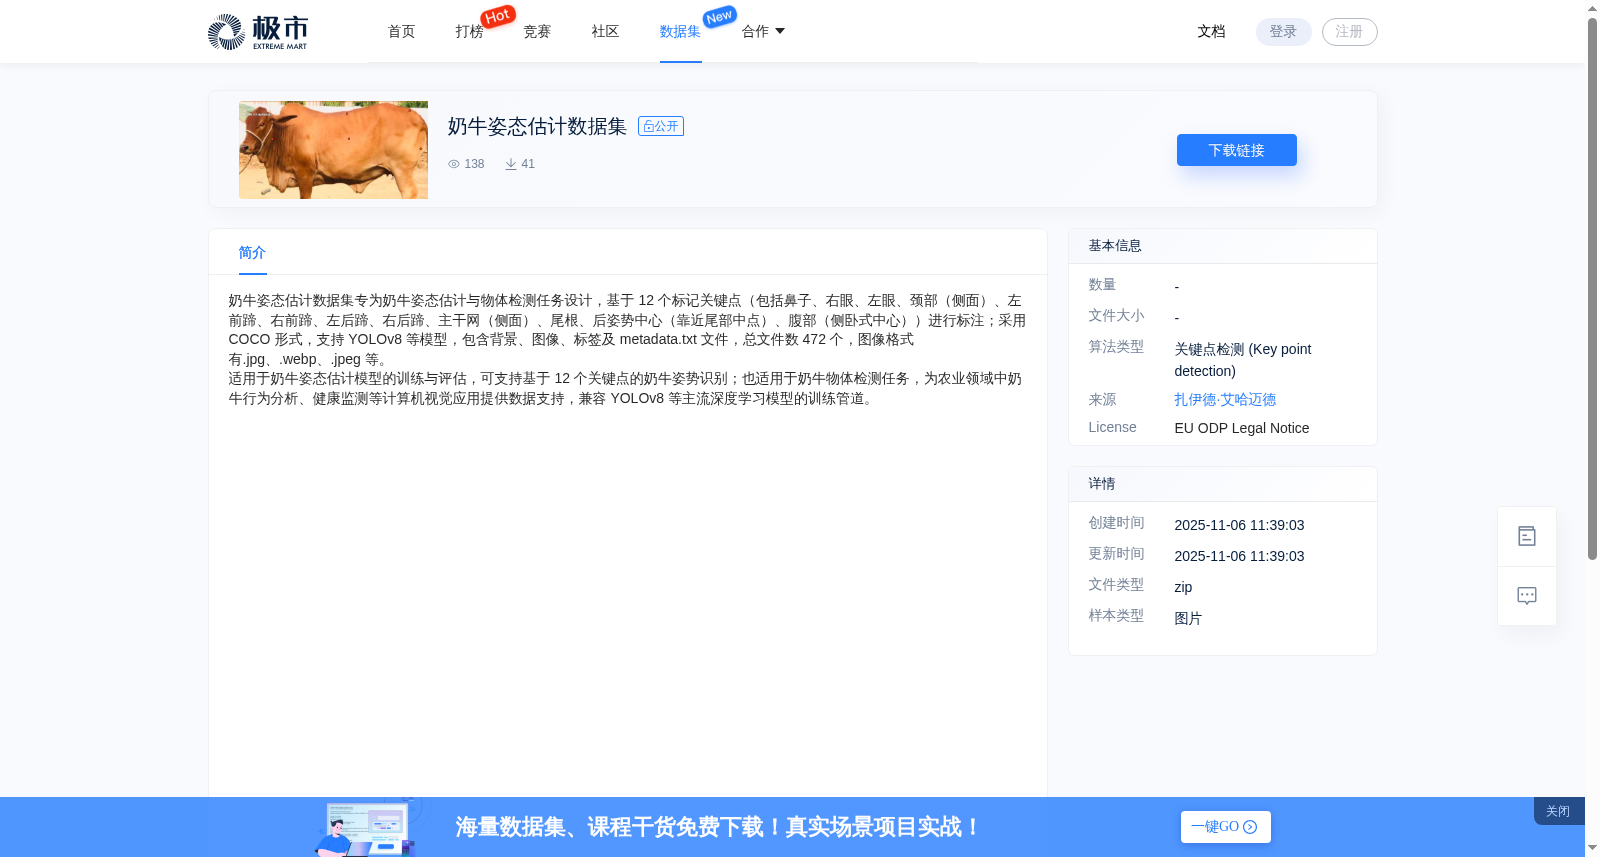This screenshot has height=857, width=1600.
Task: Click the License label
Action: (x=1112, y=427)
